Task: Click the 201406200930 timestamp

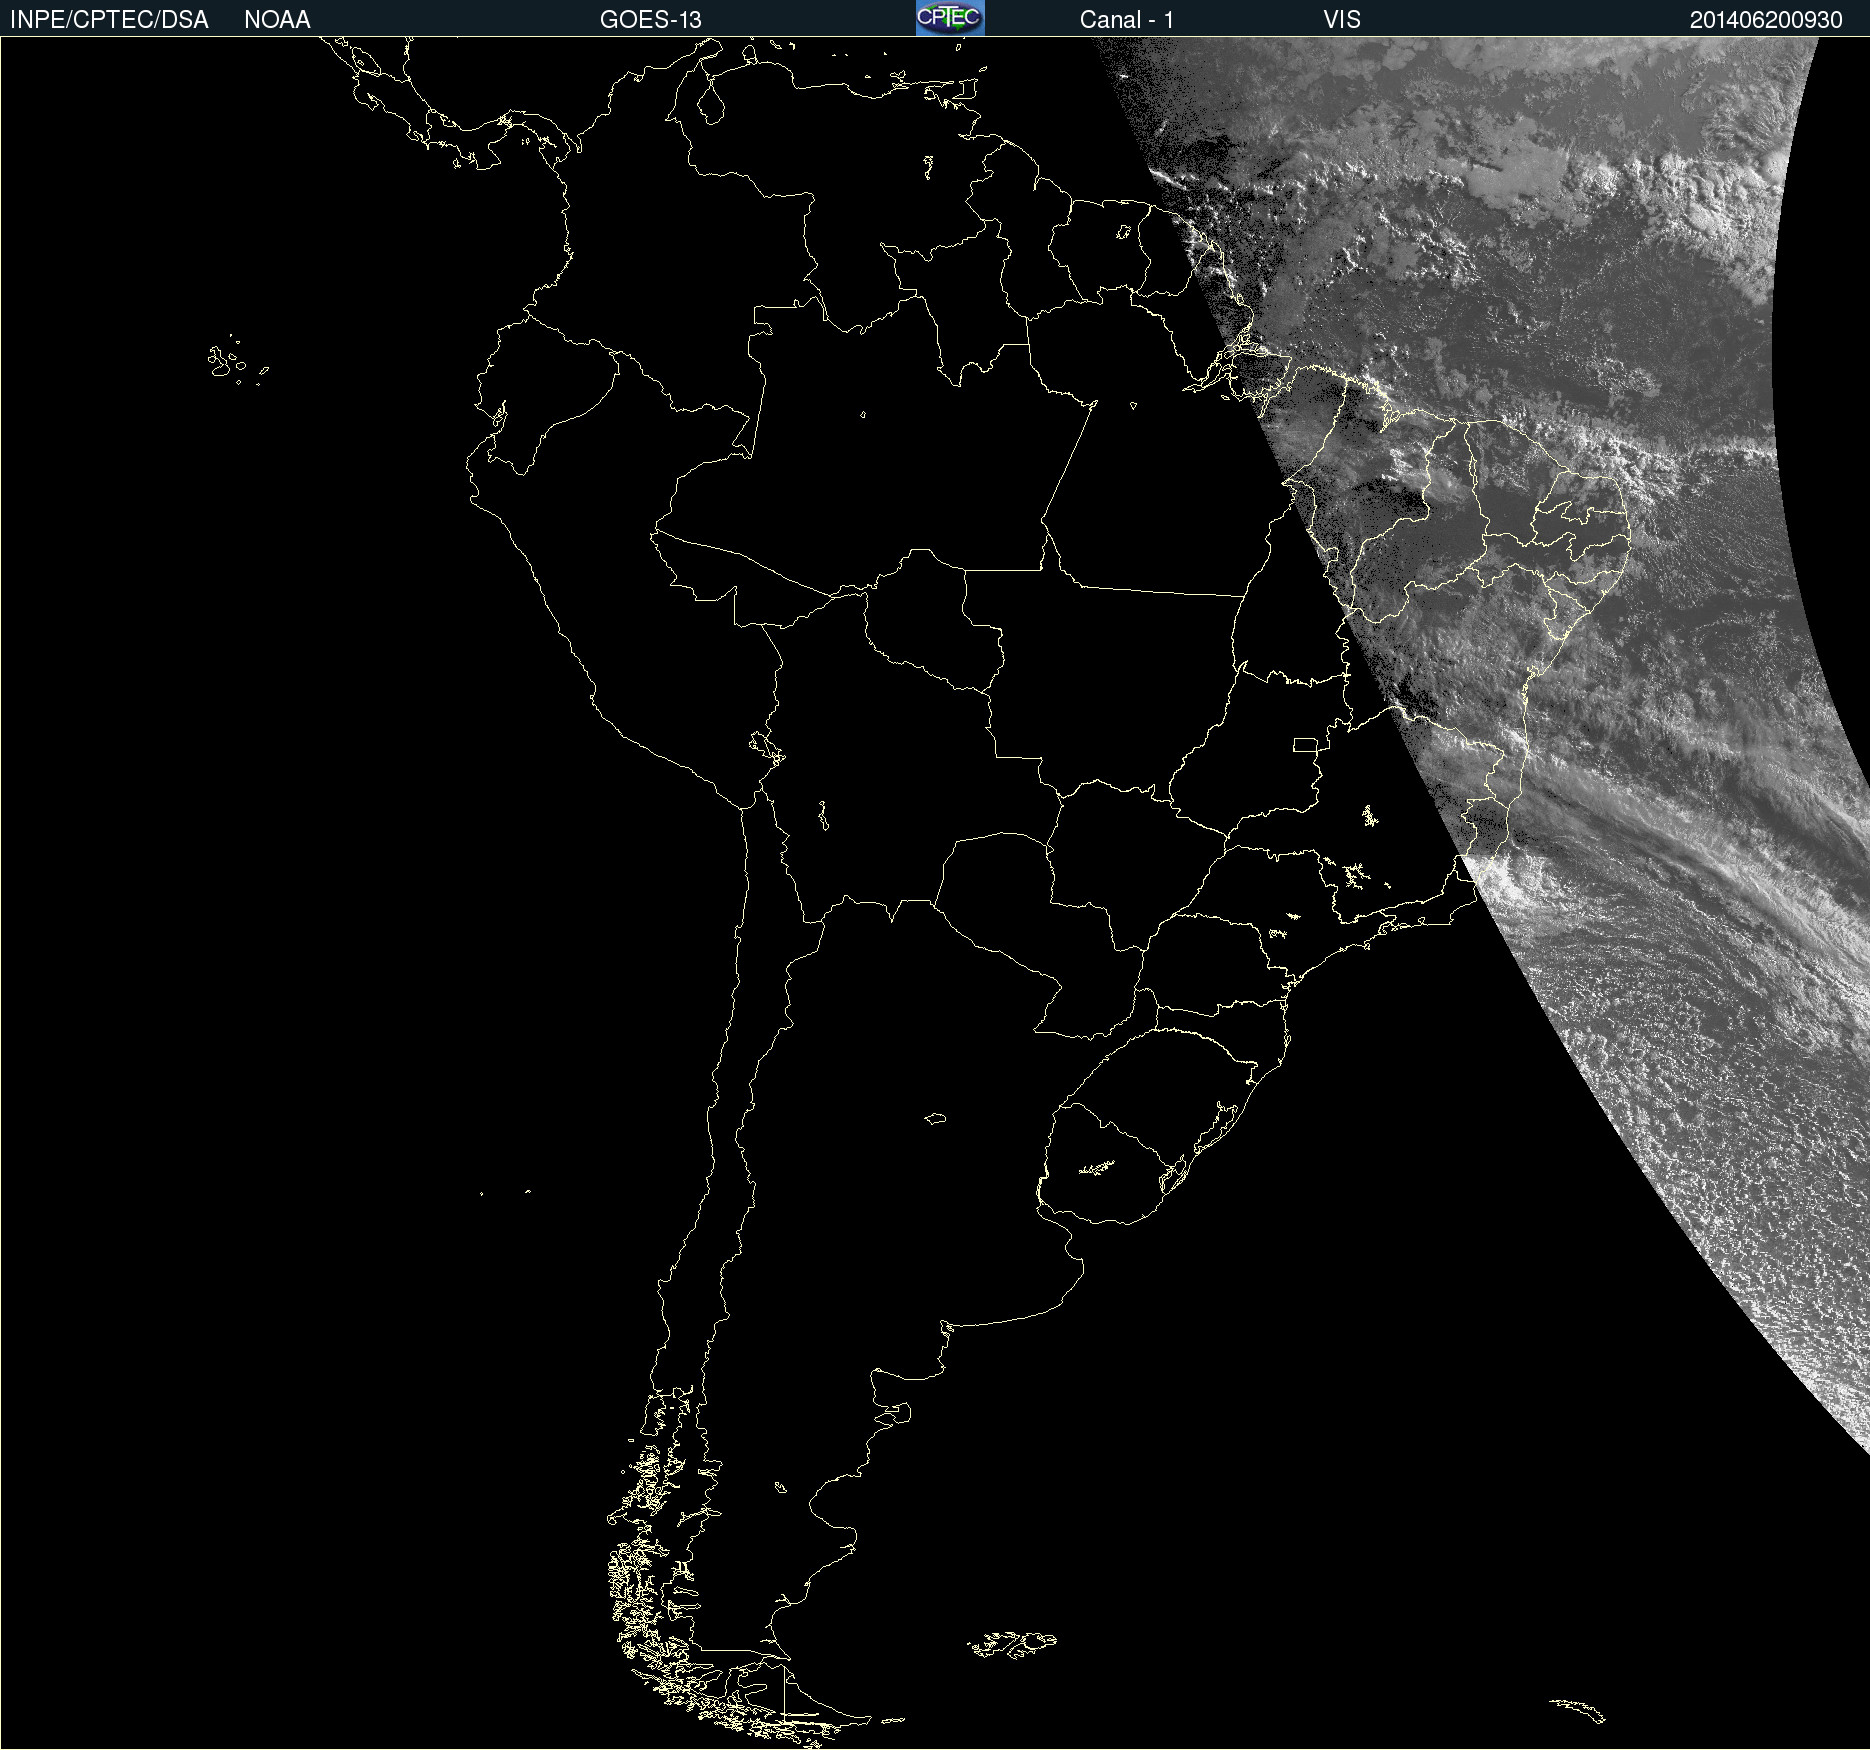Action: coord(1766,20)
